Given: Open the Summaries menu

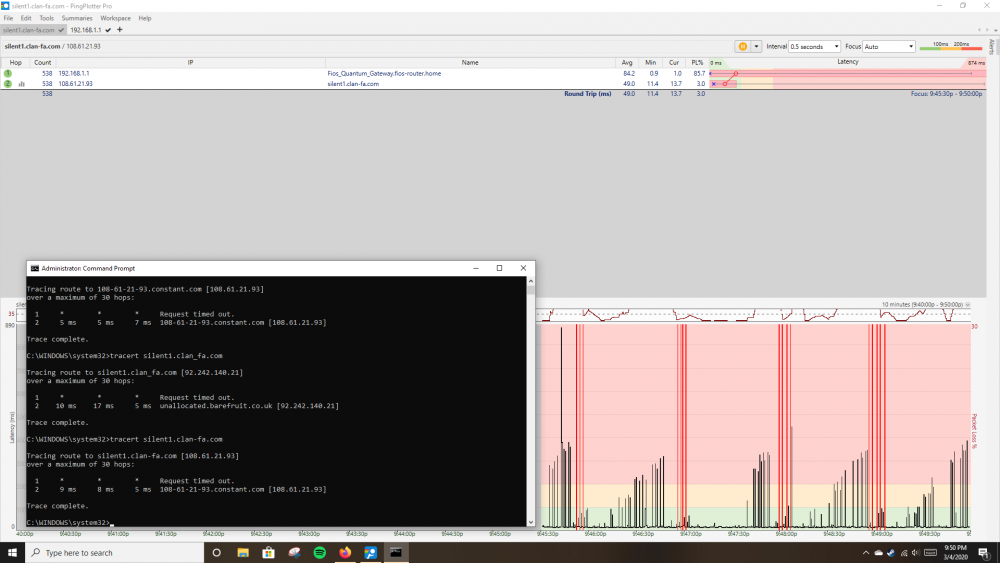Looking at the screenshot, I should [x=77, y=18].
